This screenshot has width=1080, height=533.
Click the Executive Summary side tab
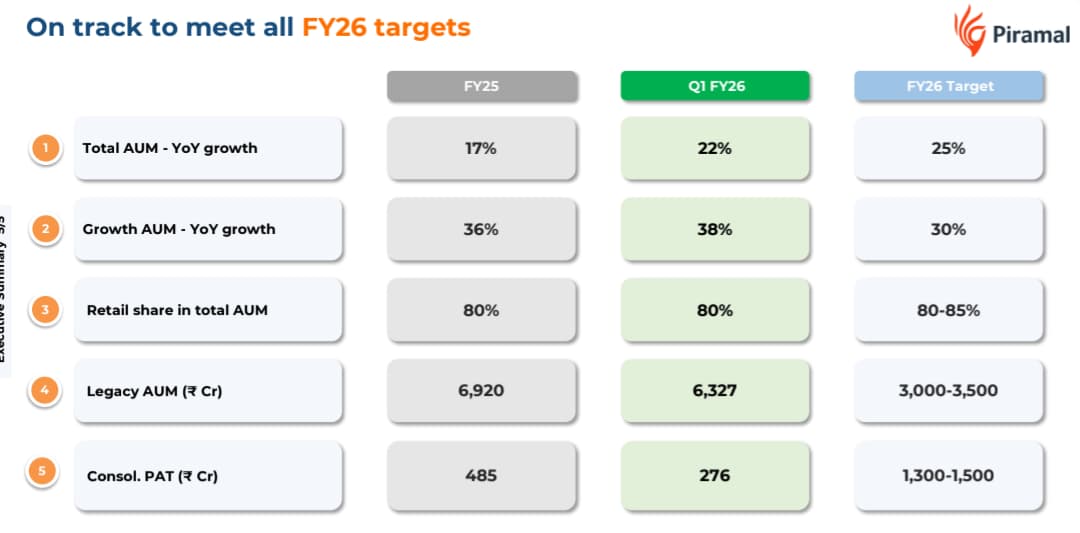point(5,290)
